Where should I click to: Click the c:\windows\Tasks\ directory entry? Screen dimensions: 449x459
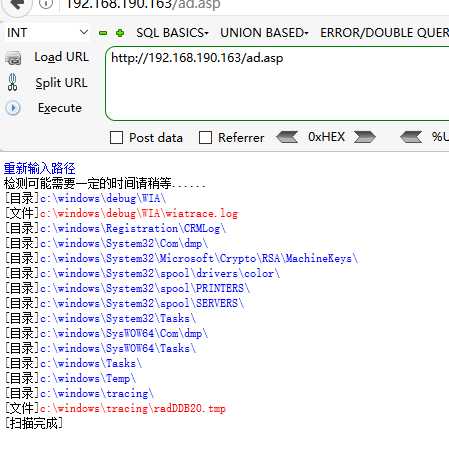point(91,363)
